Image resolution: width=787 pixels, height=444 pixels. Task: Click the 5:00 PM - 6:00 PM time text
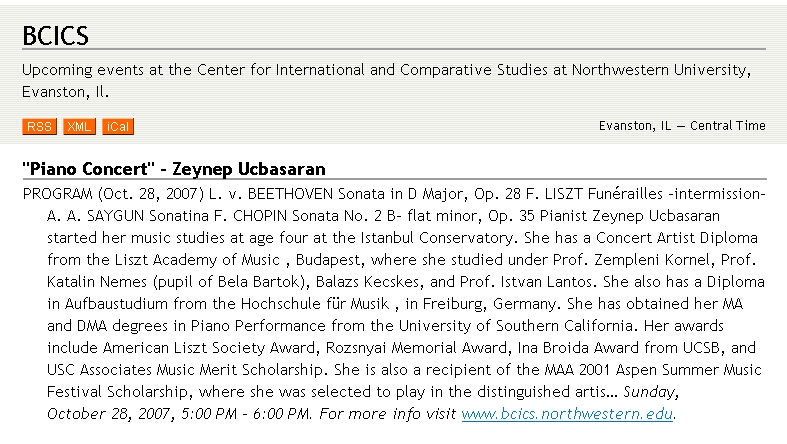(245, 414)
